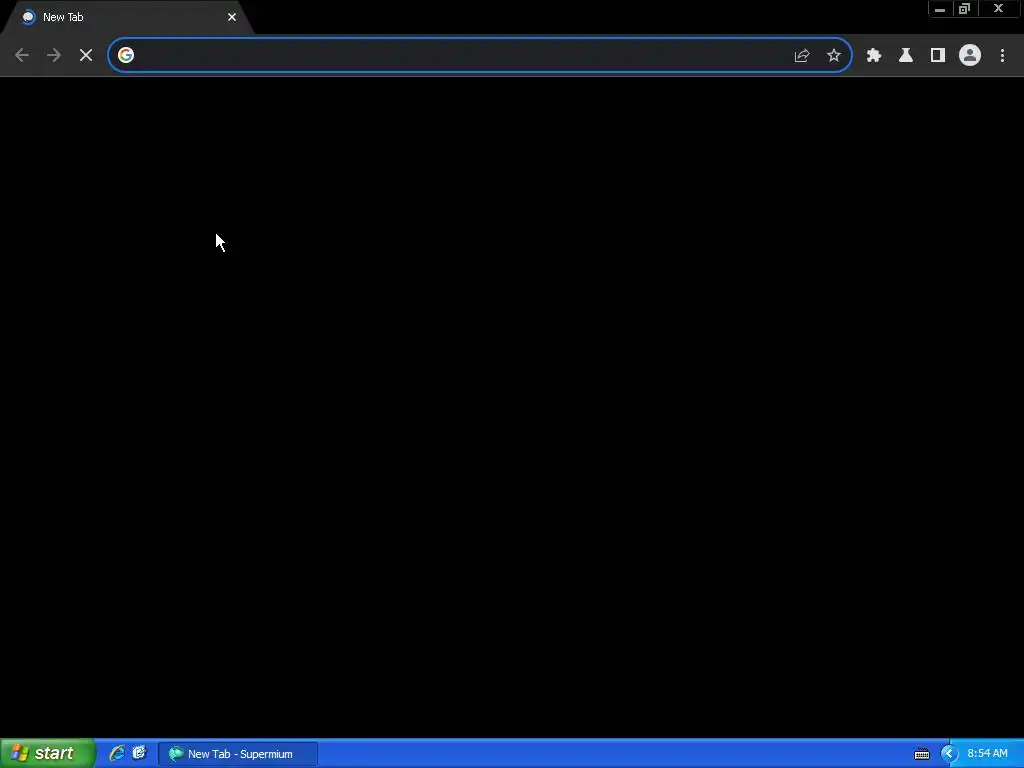The height and width of the screenshot is (768, 1024).
Task: Go forward using the forward arrow
Action: pos(54,56)
